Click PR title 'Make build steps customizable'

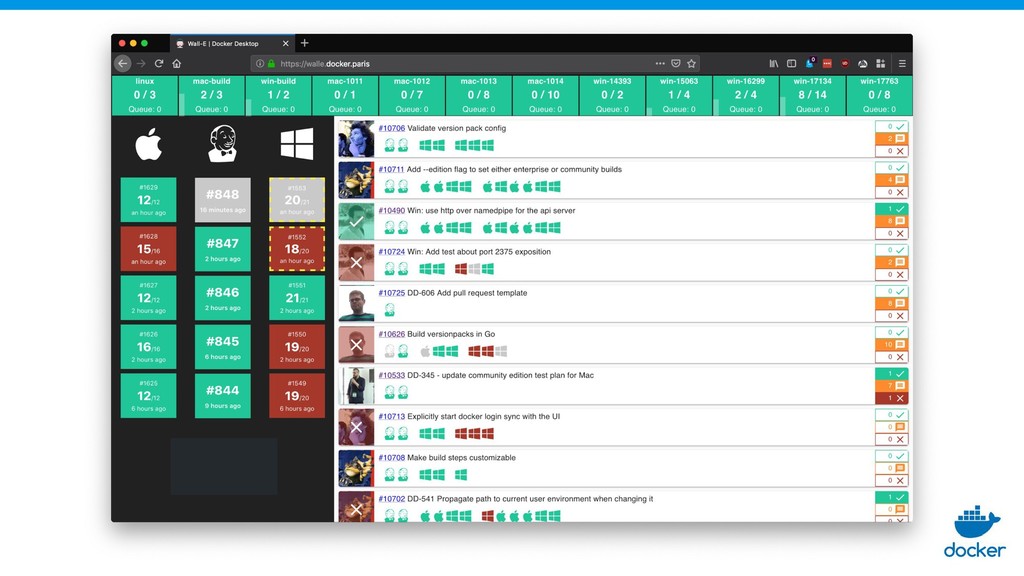point(461,457)
